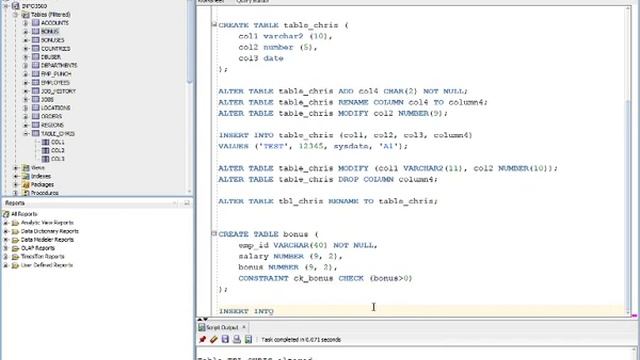The width and height of the screenshot is (640, 360).
Task: Click the DBUSER table icon
Action: [36, 57]
